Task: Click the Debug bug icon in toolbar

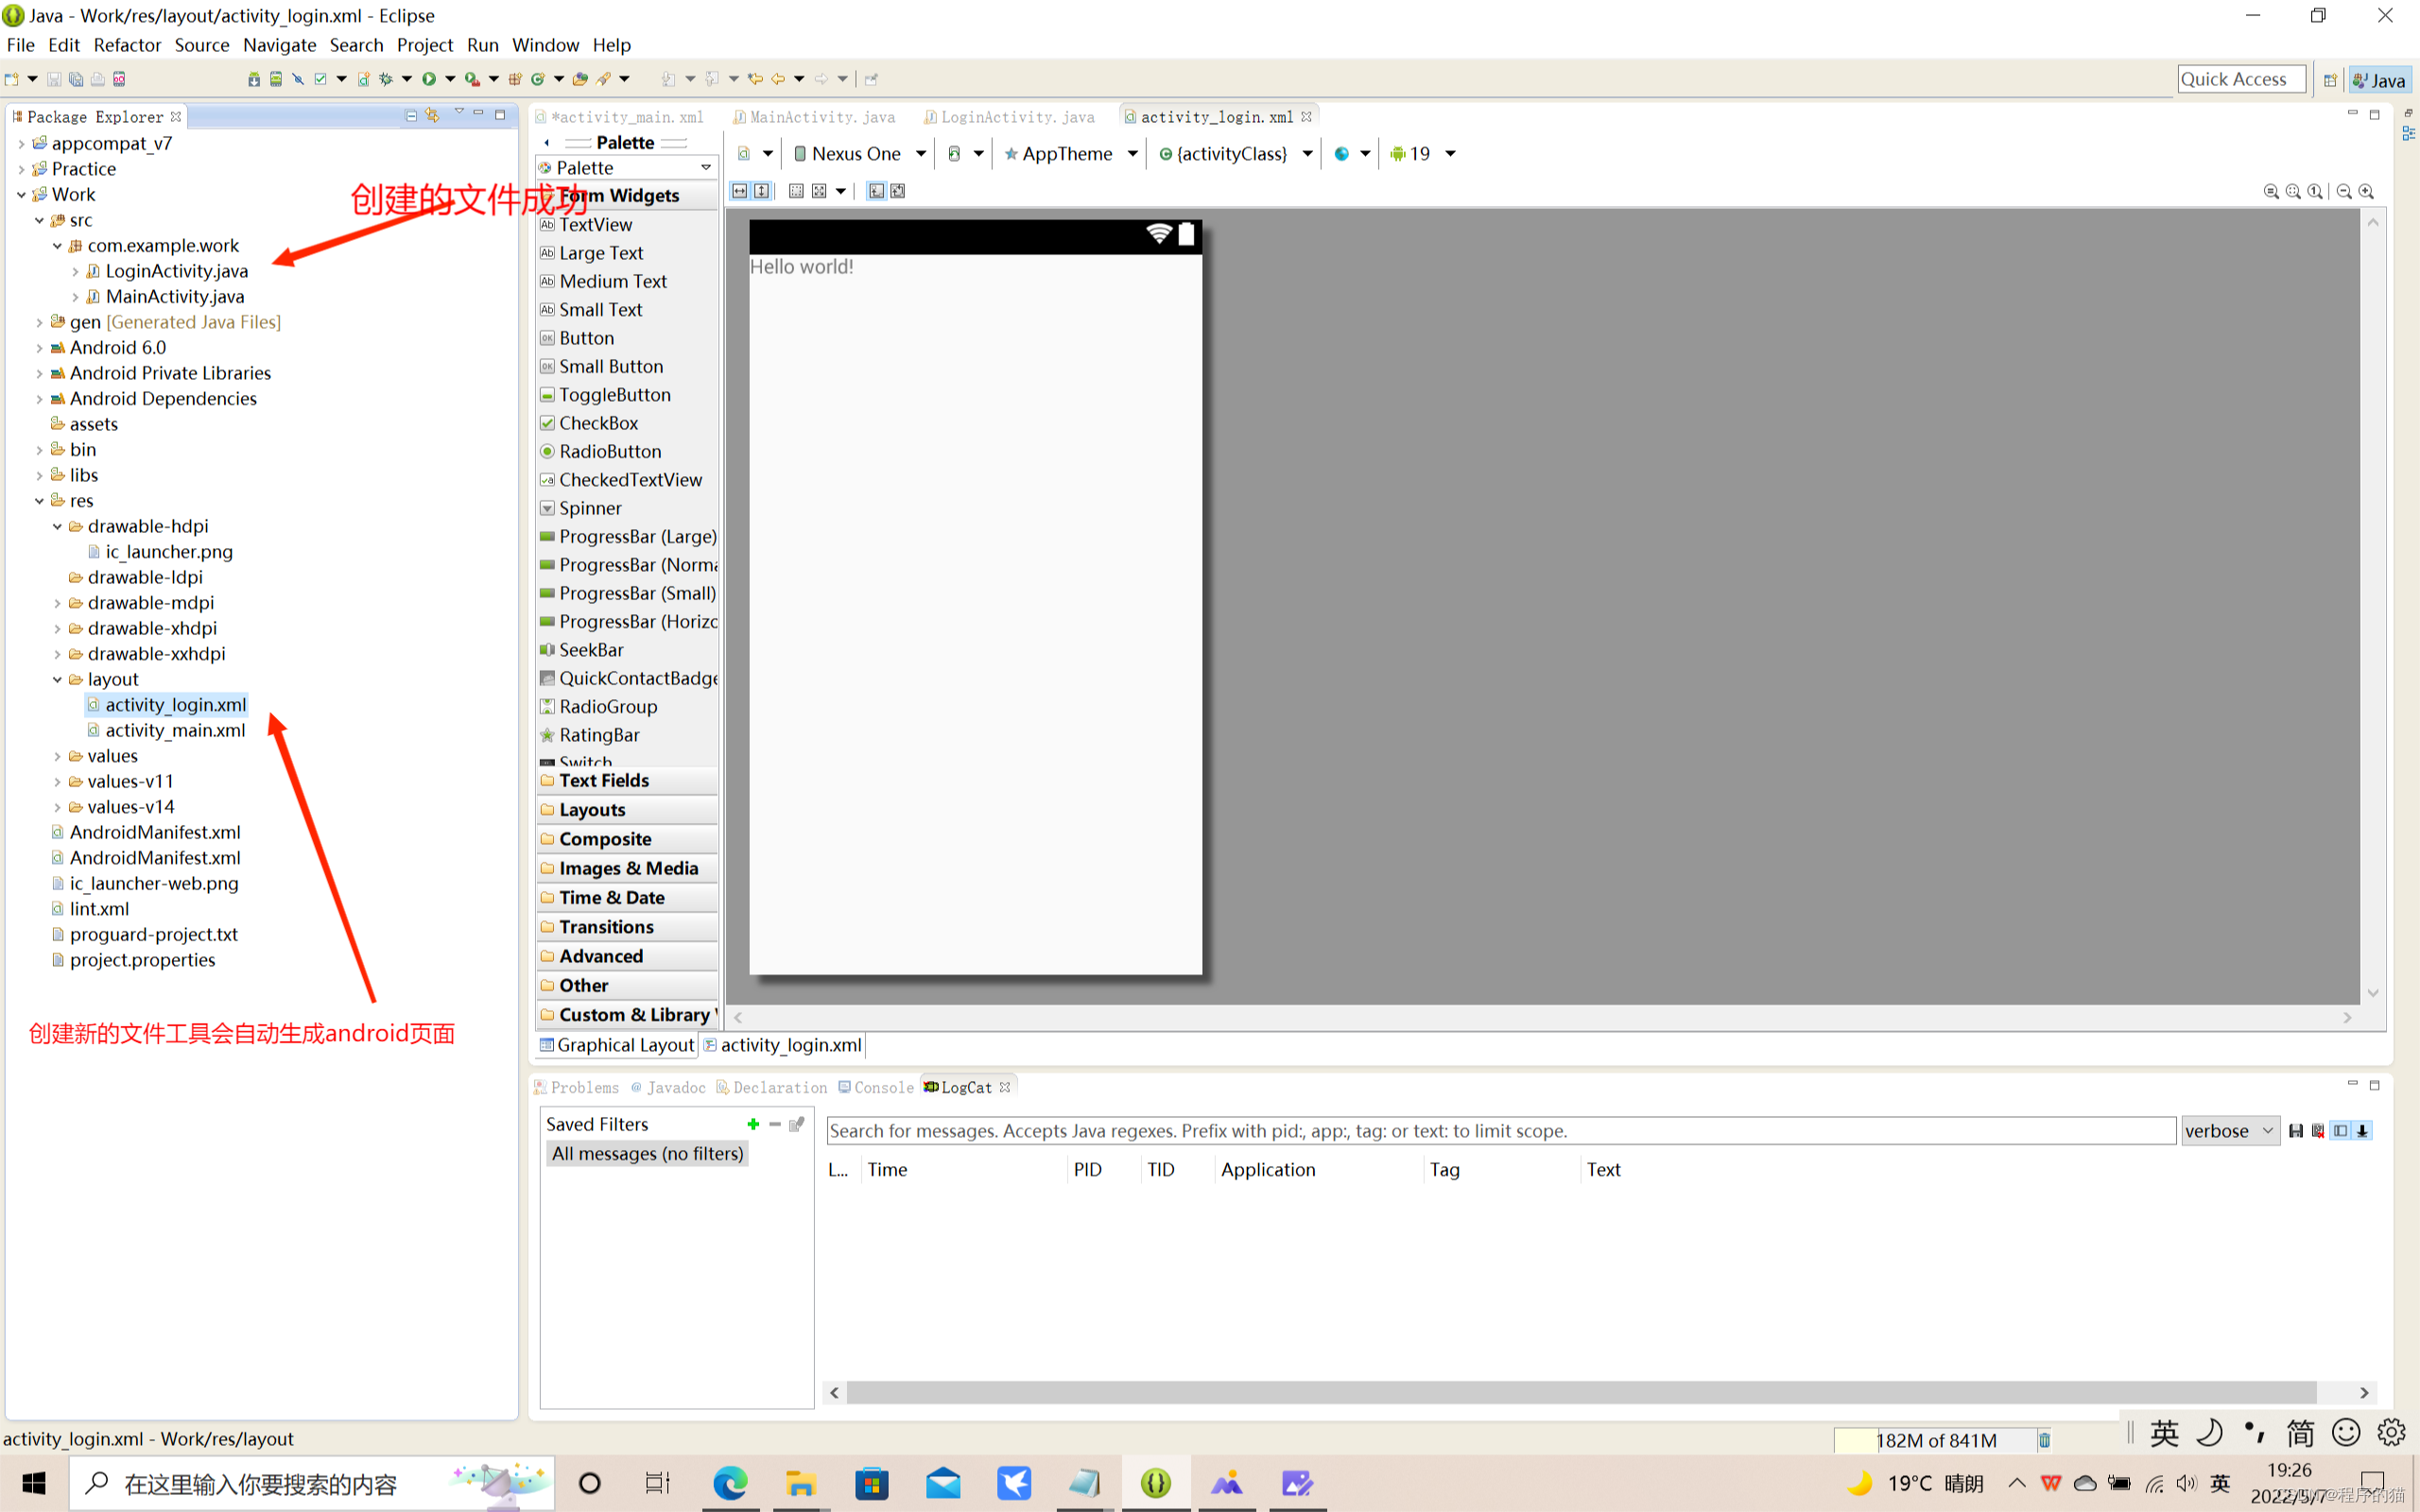Action: point(386,79)
